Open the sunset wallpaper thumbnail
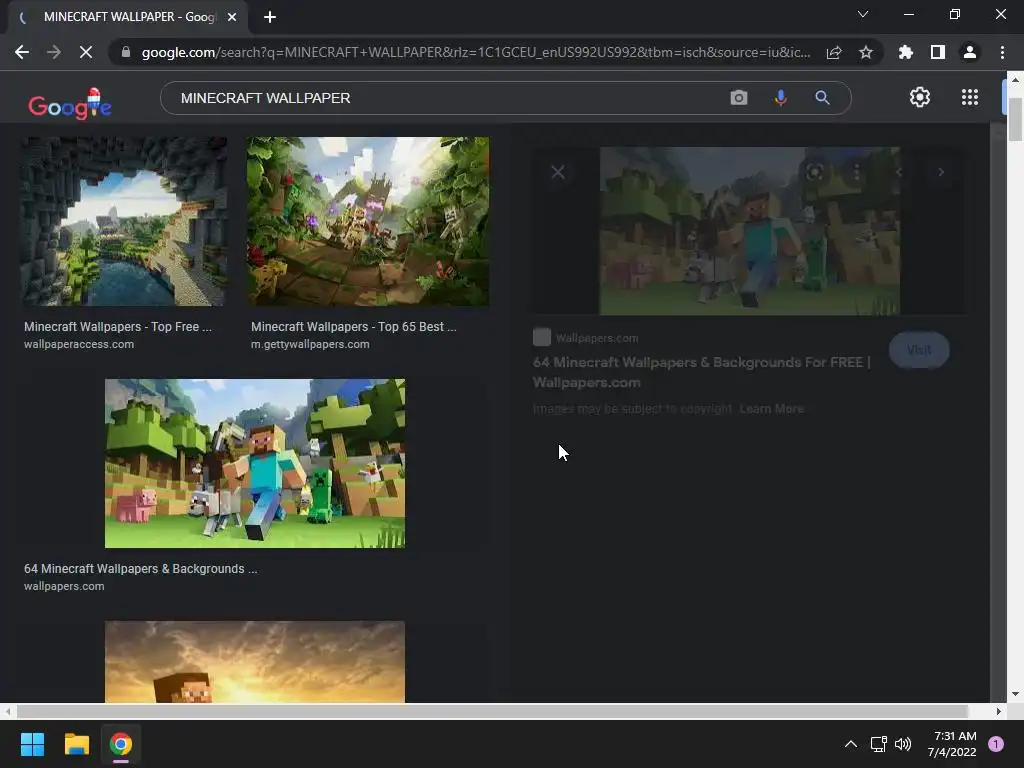 (255, 662)
